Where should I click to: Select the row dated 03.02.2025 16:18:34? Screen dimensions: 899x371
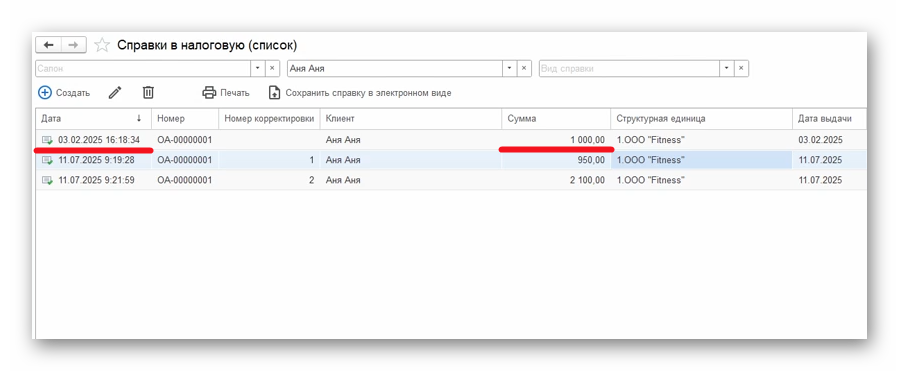click(451, 139)
